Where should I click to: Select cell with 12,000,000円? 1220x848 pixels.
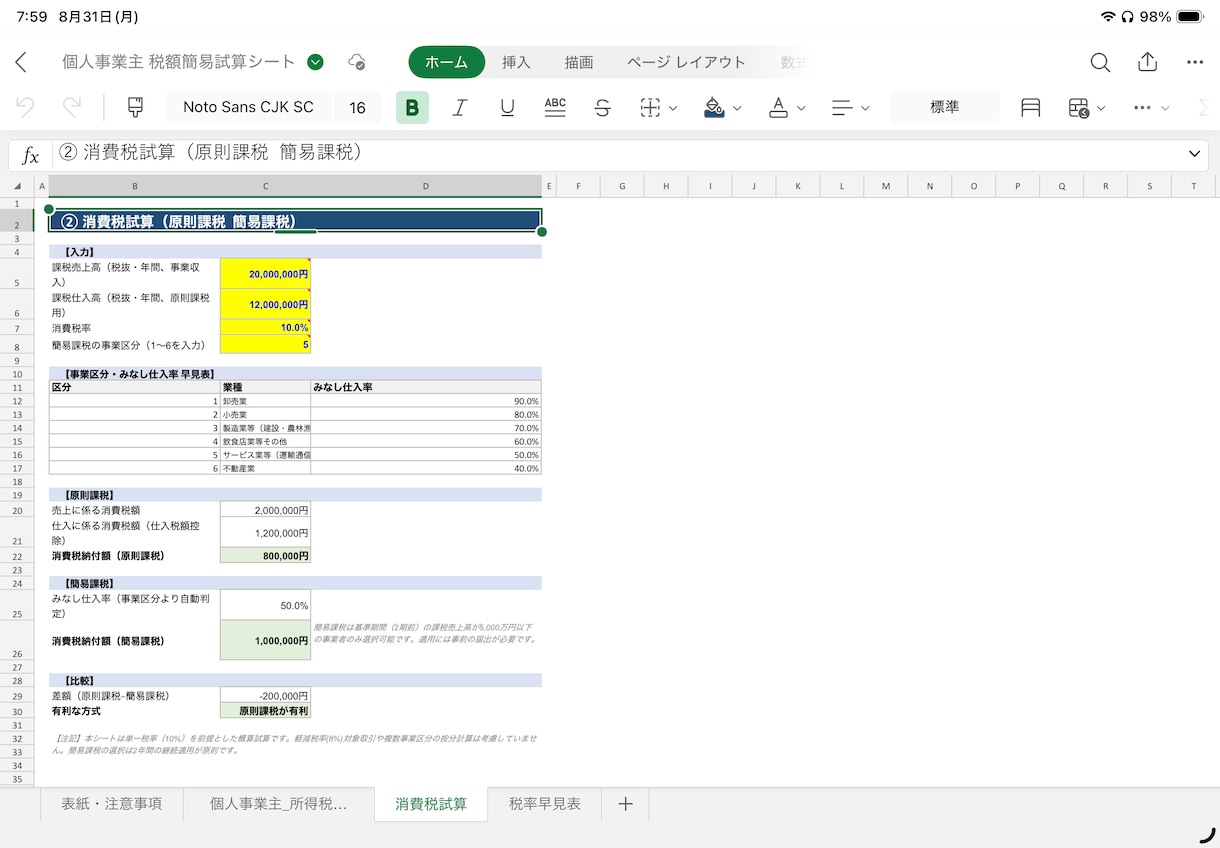pyautogui.click(x=265, y=304)
